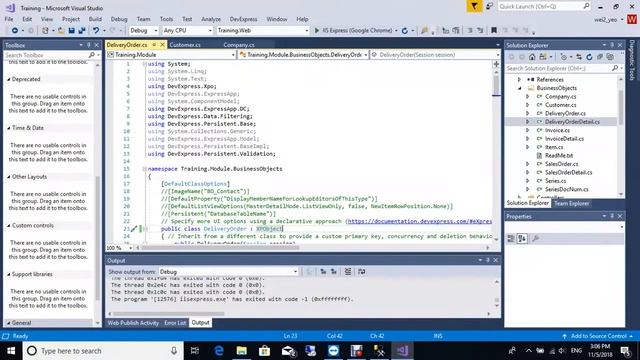Open the Analyze menu

[x=211, y=19]
